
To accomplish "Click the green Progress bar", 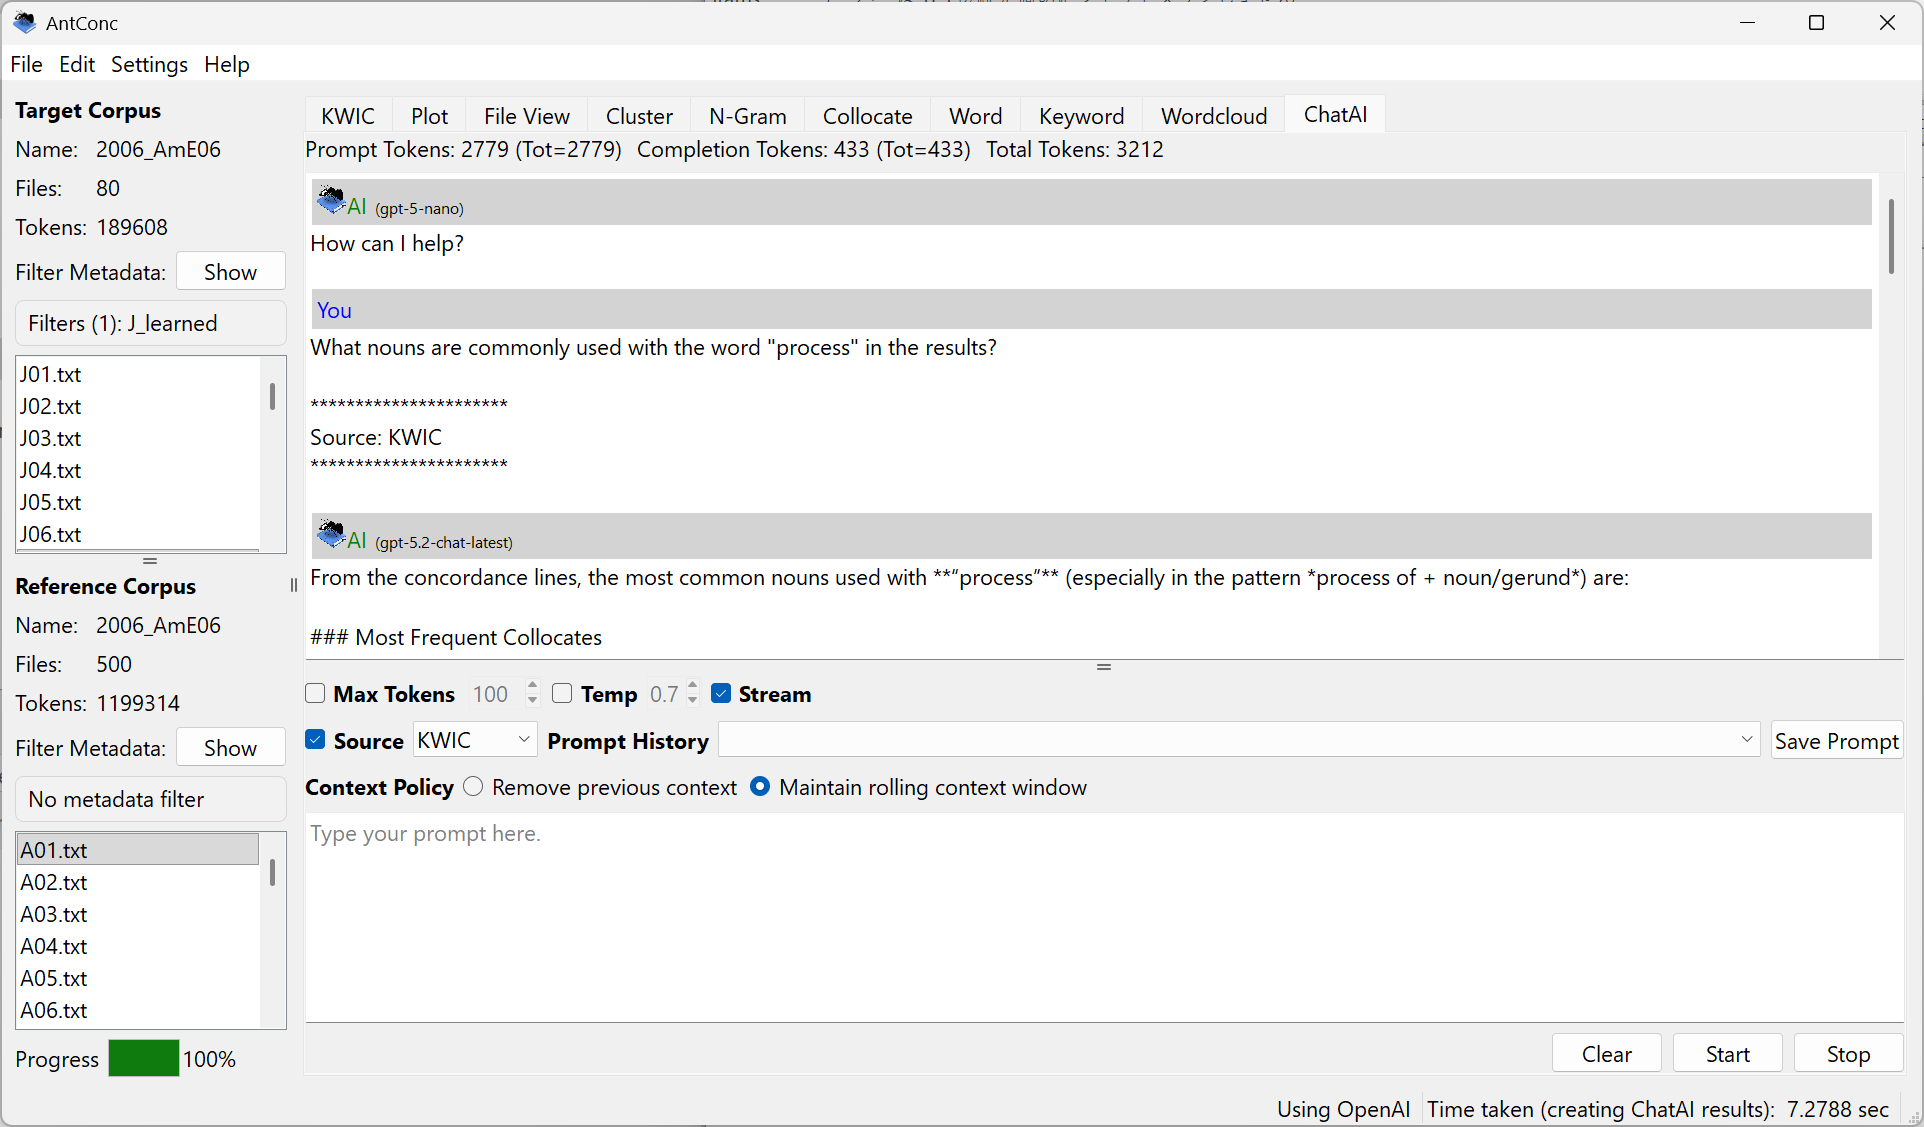I will tap(144, 1058).
